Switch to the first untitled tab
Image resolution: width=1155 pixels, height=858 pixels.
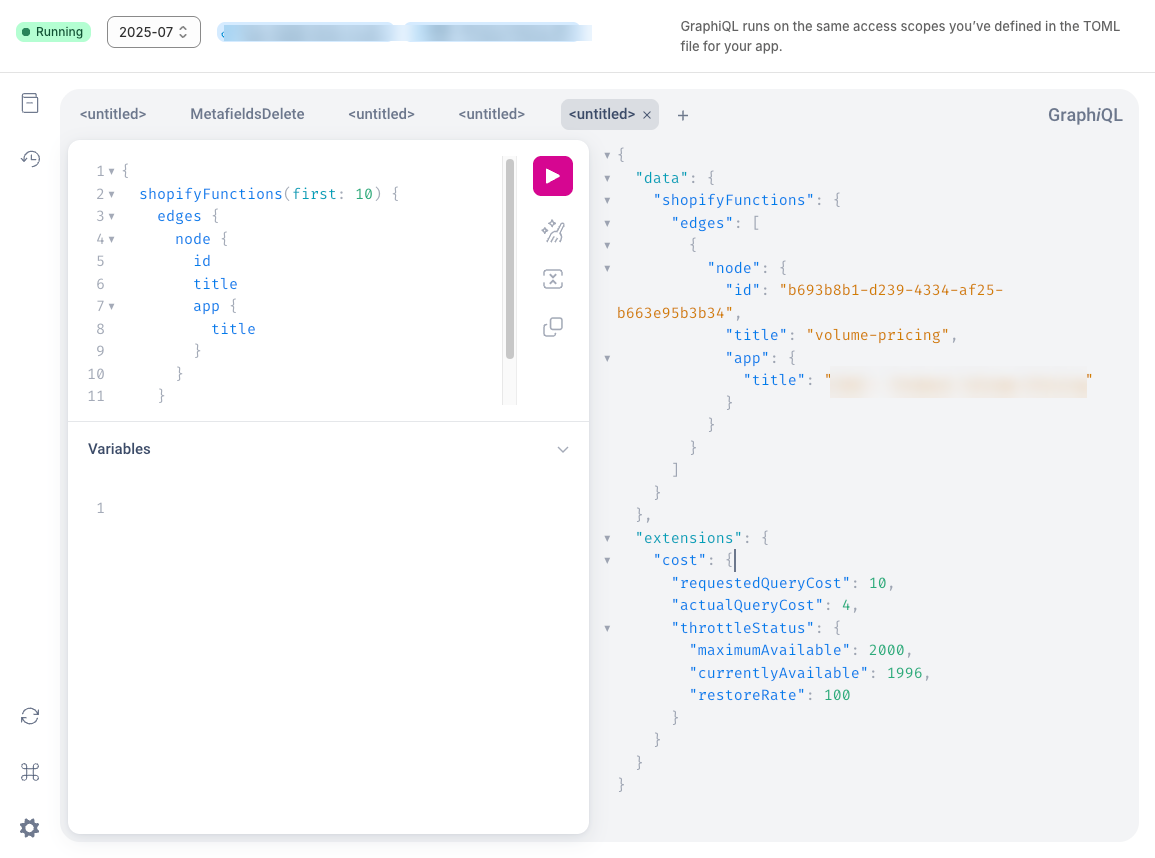[x=113, y=114]
